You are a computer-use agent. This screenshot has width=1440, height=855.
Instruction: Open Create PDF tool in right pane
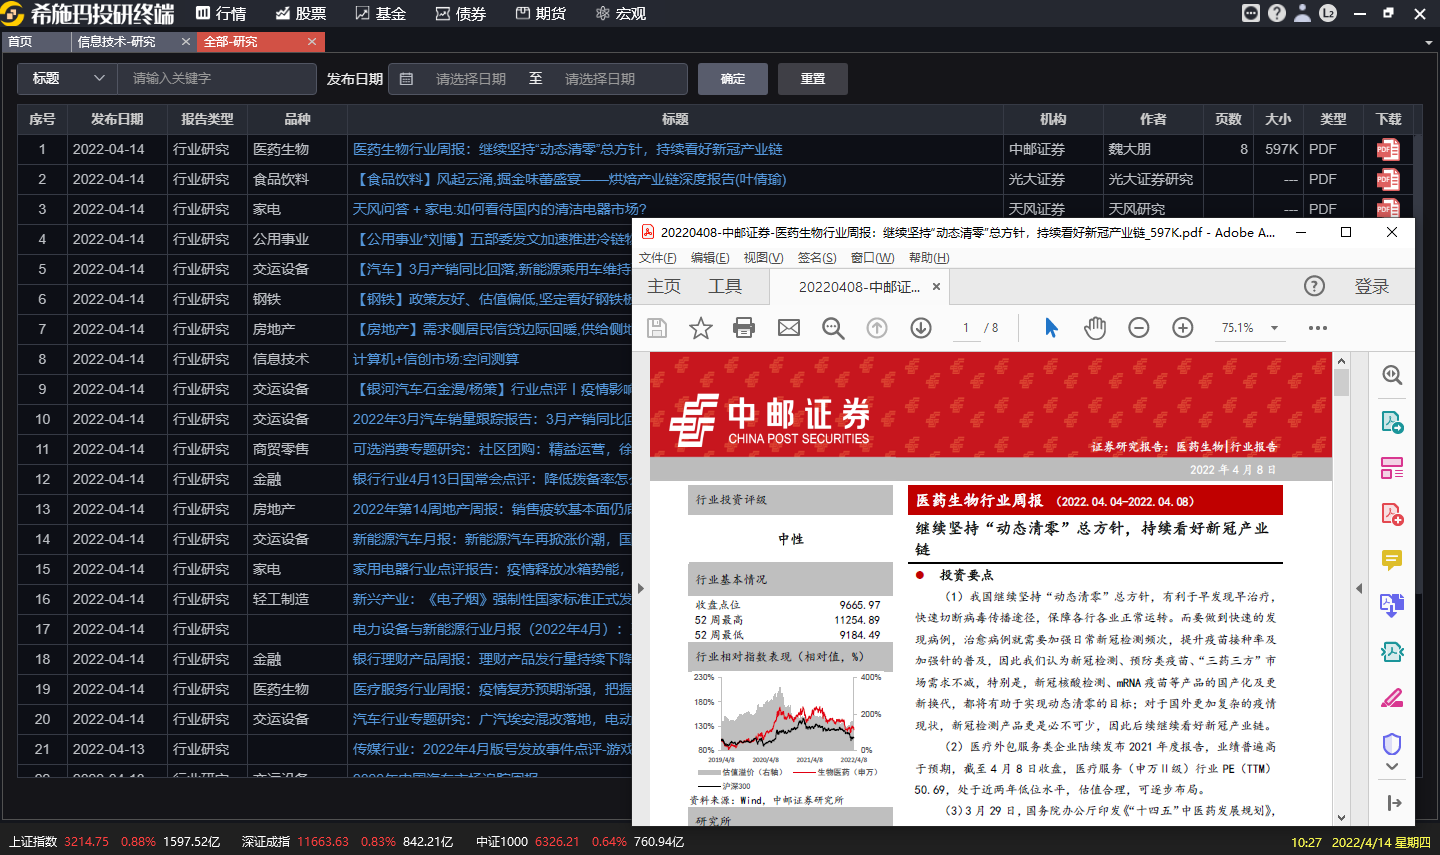click(x=1392, y=514)
